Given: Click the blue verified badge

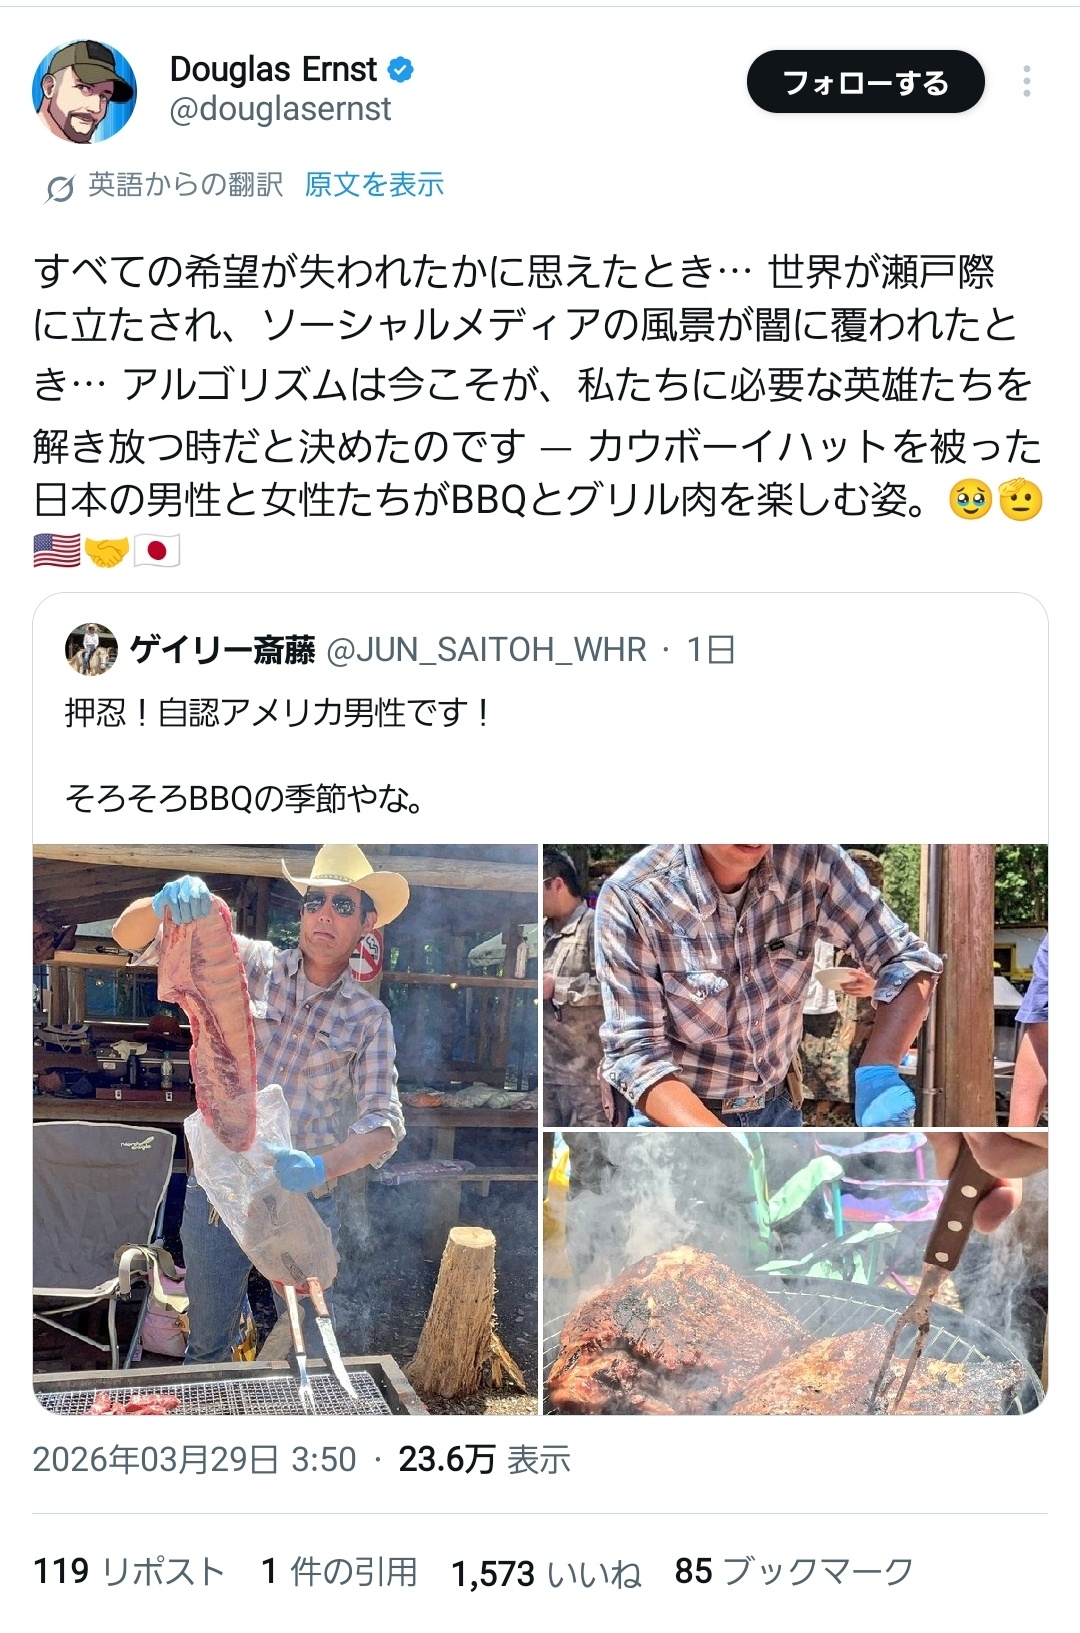Looking at the screenshot, I should 401,70.
